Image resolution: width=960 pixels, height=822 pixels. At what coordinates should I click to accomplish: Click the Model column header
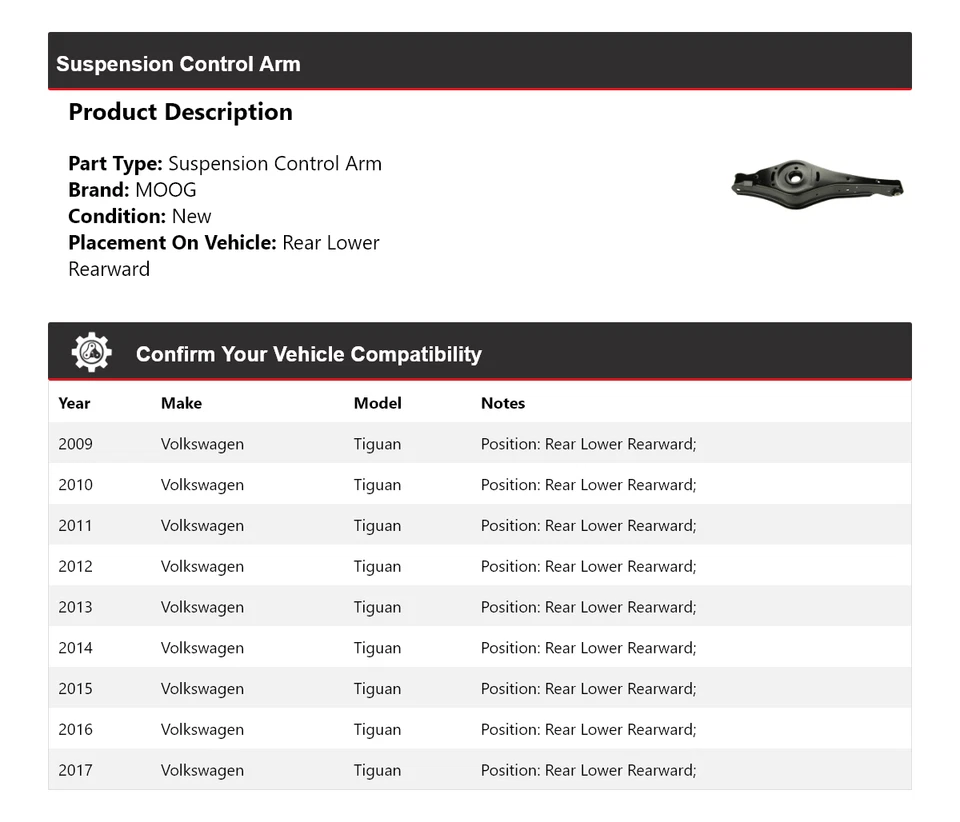click(x=377, y=403)
